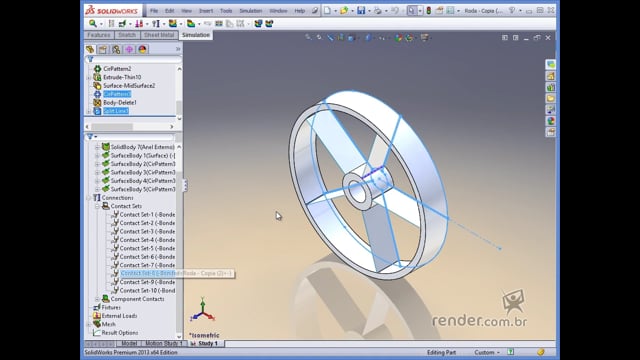
Task: Click the Study advisor magnifier icon
Action: [93, 24]
